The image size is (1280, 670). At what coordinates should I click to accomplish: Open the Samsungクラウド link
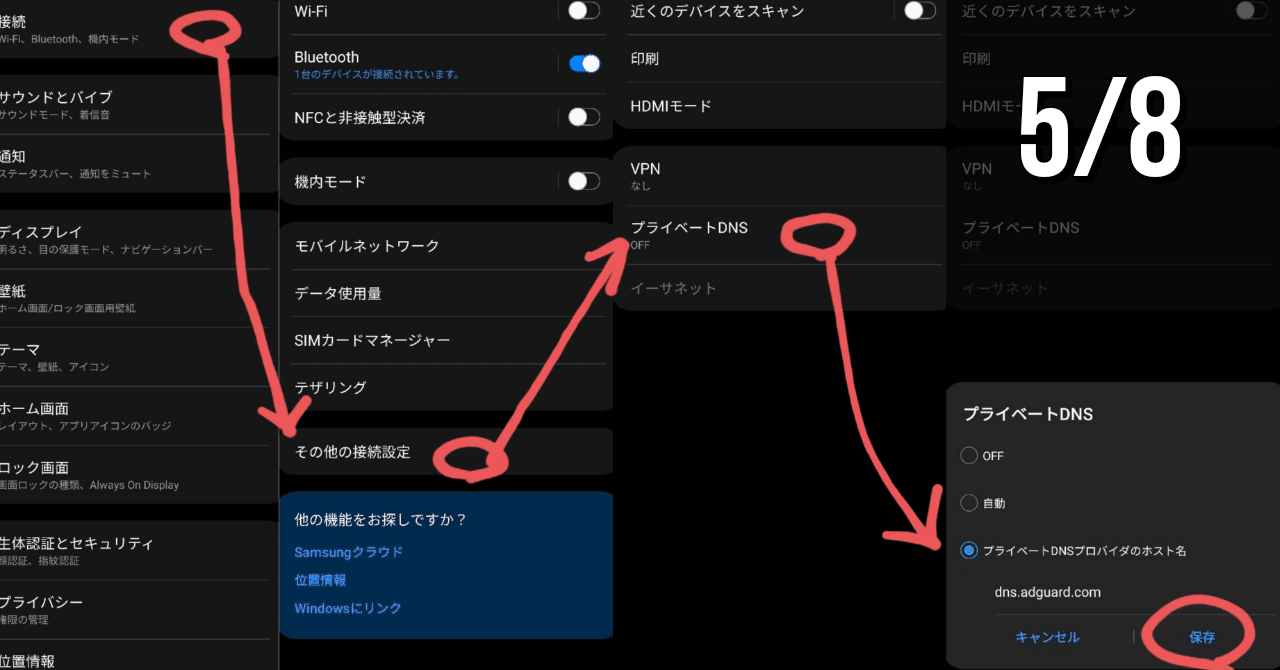click(348, 552)
